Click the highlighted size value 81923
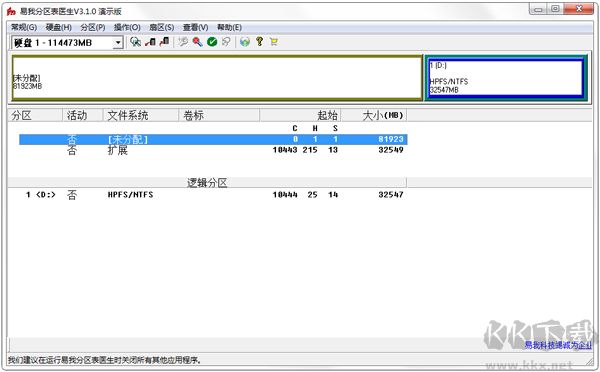 [x=391, y=139]
